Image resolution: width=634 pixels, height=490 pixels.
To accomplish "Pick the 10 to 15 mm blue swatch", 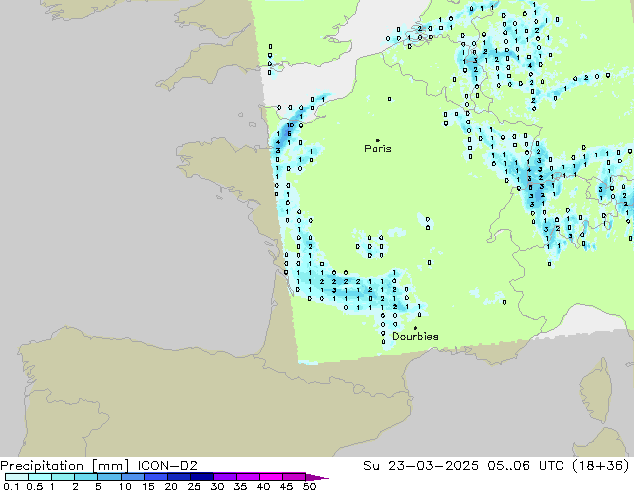I will tap(132, 477).
